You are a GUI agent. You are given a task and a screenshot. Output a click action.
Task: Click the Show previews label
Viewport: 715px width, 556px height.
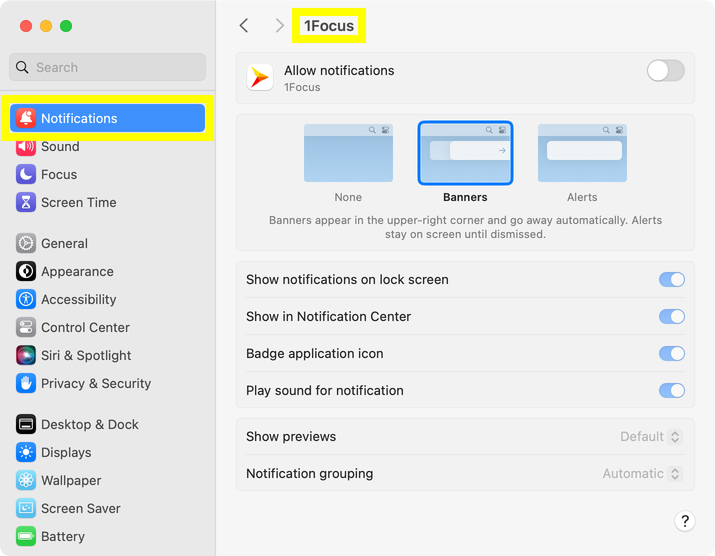(291, 436)
